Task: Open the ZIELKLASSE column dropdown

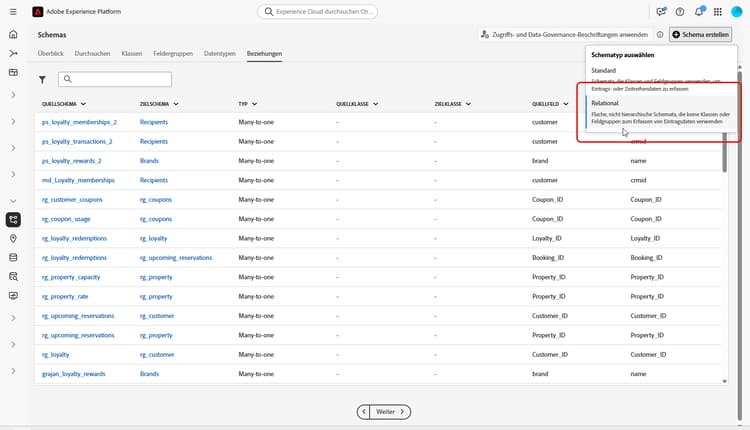Action: [468, 104]
